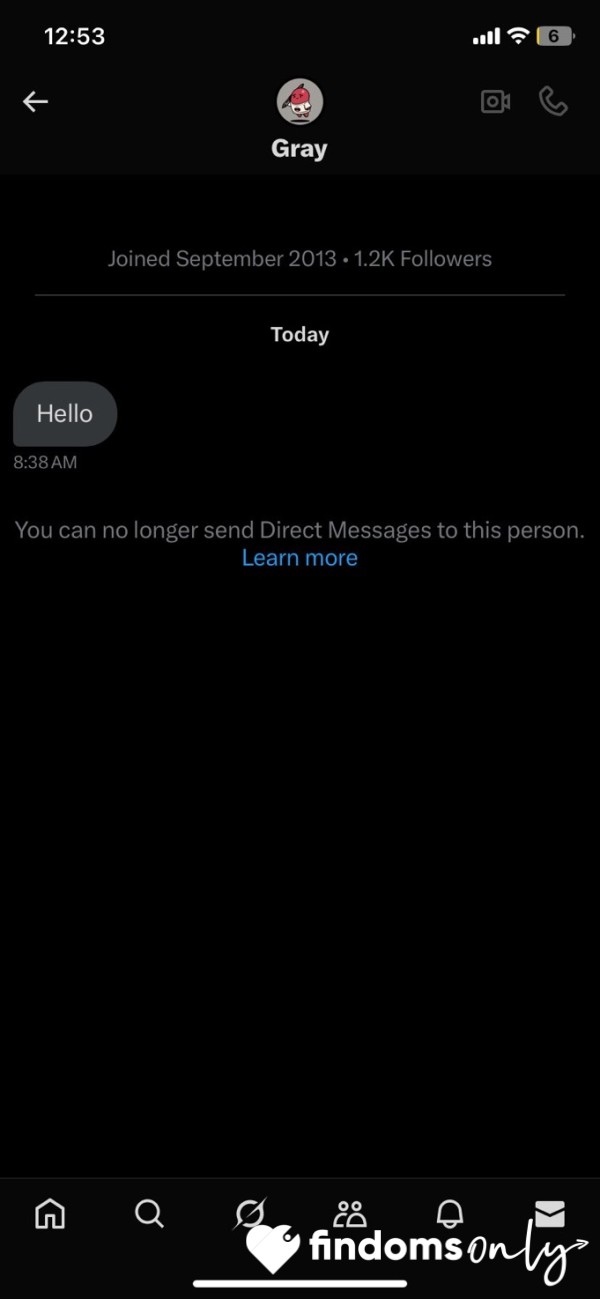Open the Notifications bell
The width and height of the screenshot is (600, 1299).
[x=450, y=1214]
